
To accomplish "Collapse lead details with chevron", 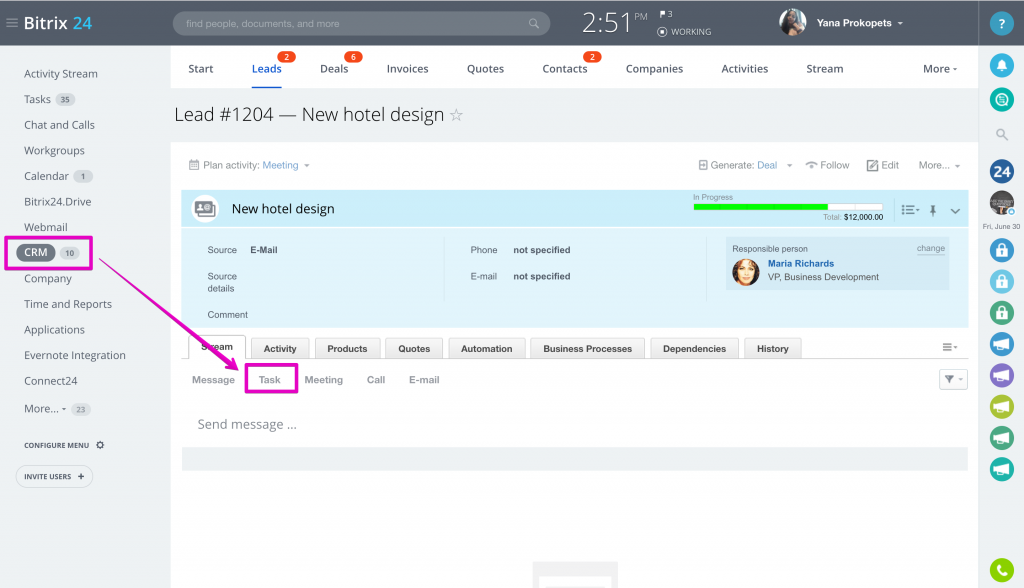I will coord(955,210).
